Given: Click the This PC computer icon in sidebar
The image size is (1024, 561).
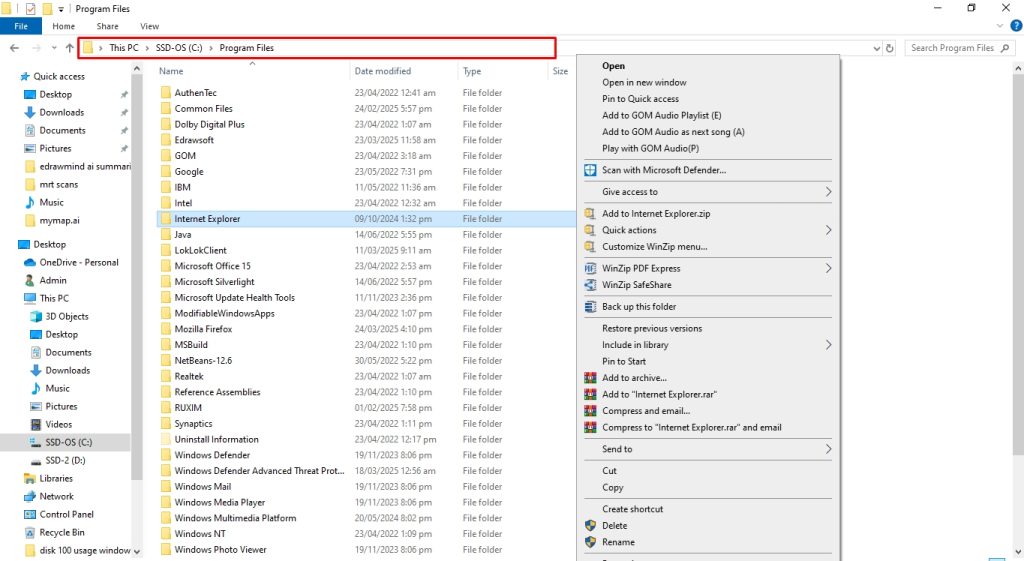Looking at the screenshot, I should coord(29,298).
